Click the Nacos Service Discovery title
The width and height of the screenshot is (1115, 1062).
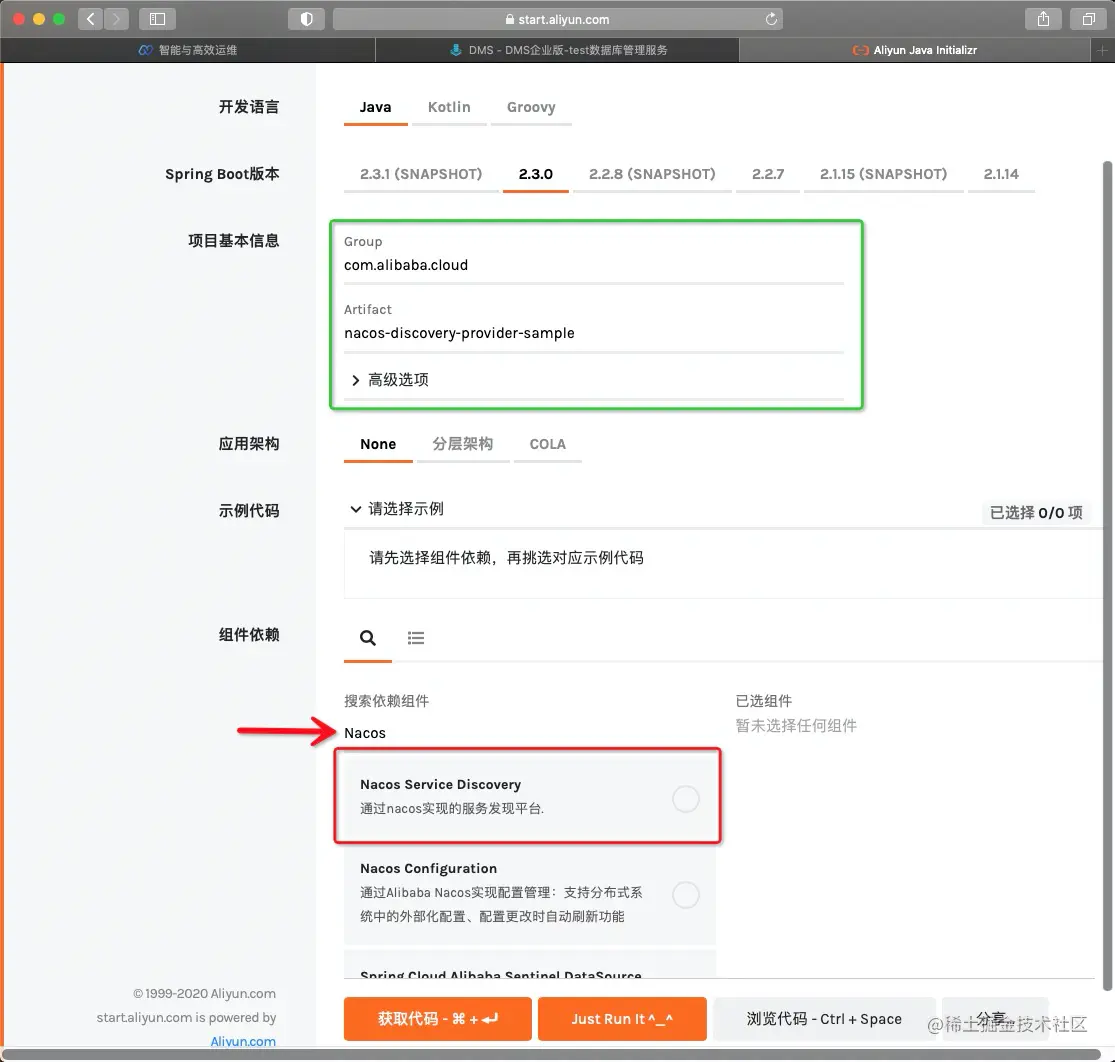pyautogui.click(x=440, y=785)
